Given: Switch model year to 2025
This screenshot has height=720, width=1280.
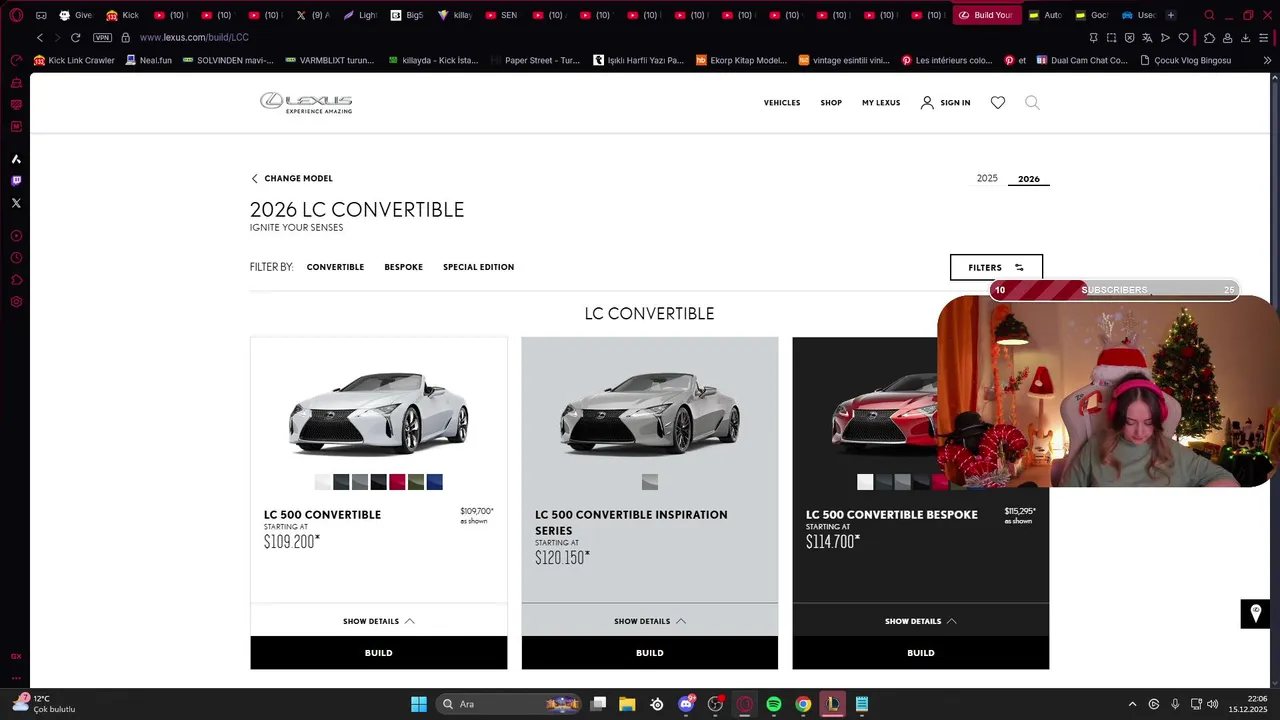Looking at the screenshot, I should [x=987, y=178].
